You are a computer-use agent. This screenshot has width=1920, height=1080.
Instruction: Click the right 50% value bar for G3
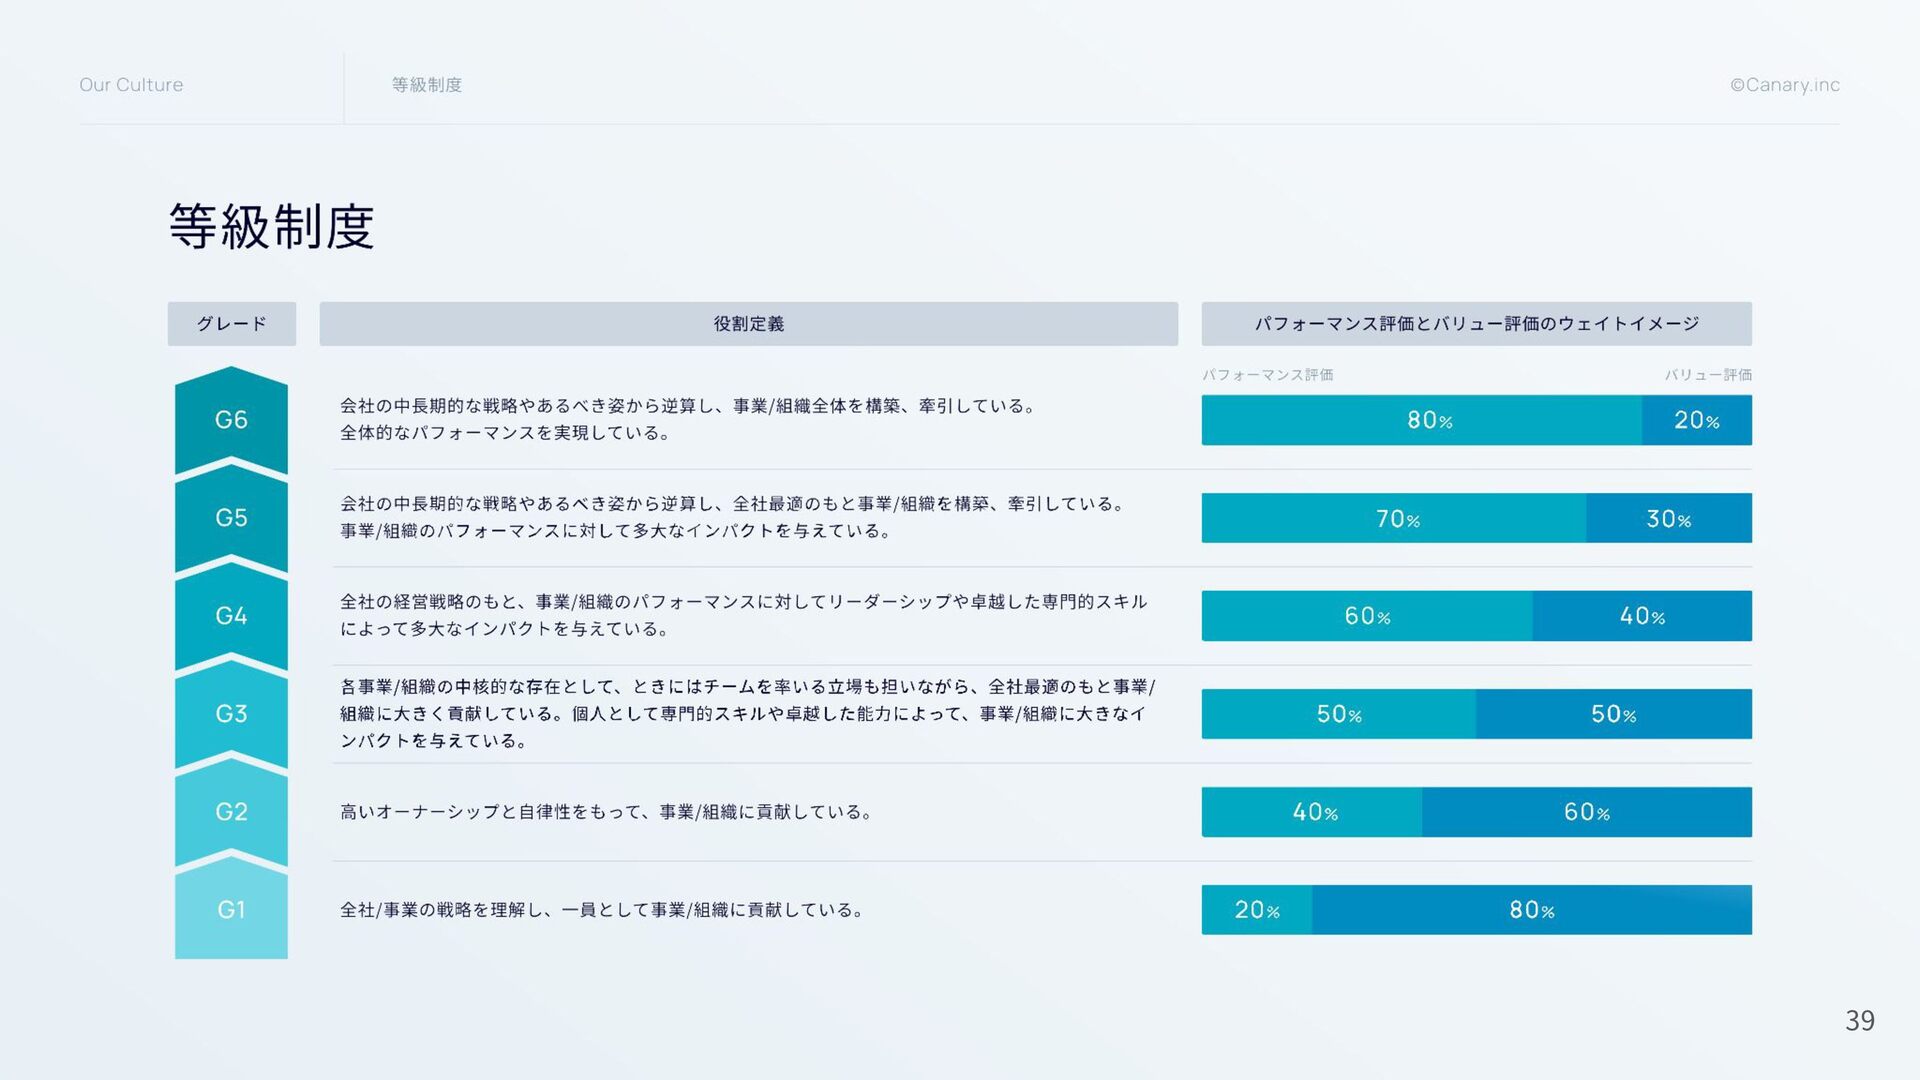(1613, 714)
